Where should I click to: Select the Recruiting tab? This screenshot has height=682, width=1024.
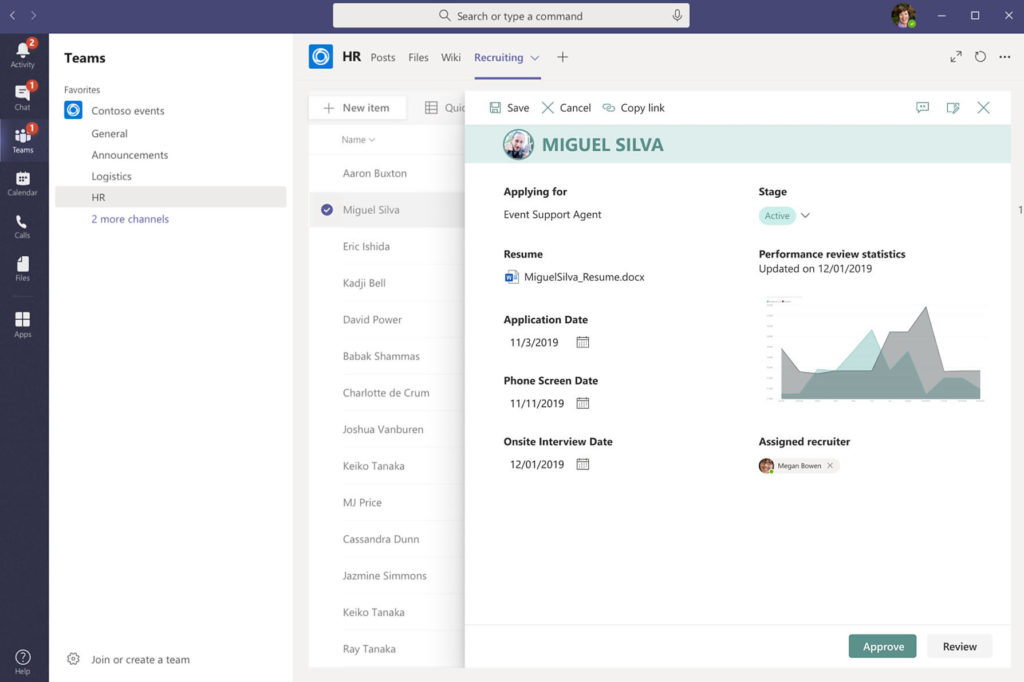498,57
